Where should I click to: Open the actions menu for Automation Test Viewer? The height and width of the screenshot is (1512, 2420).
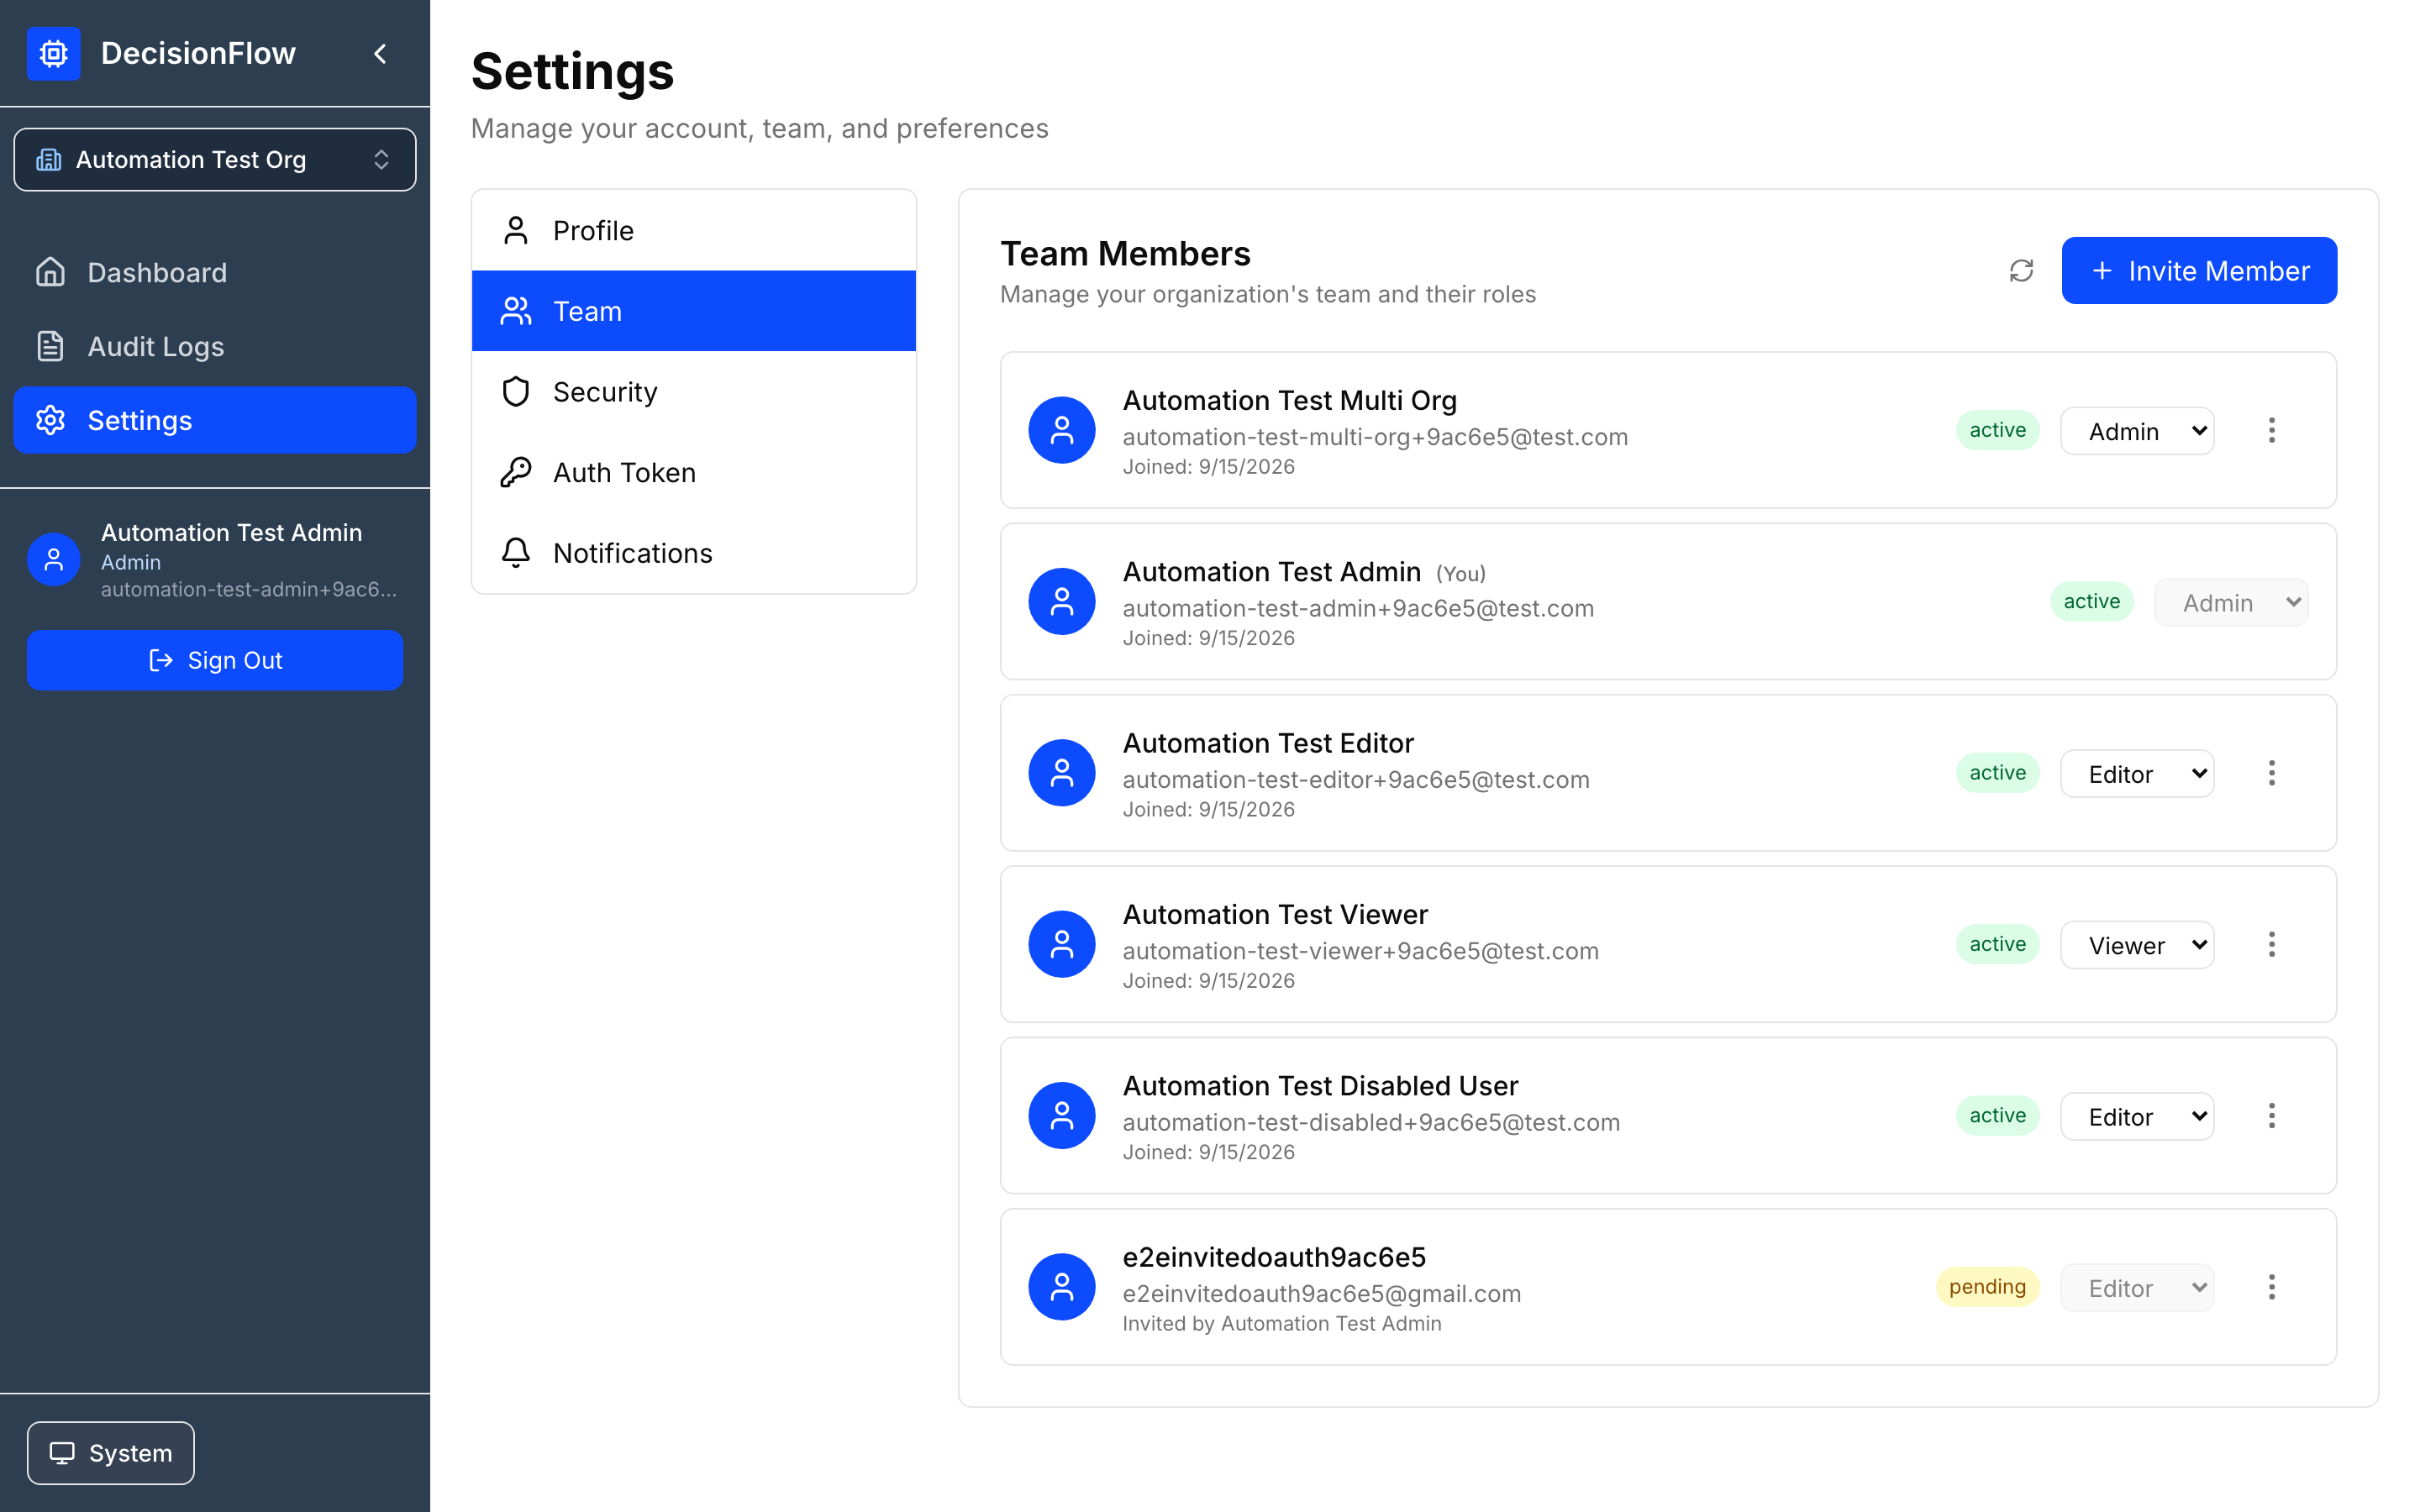point(2271,944)
